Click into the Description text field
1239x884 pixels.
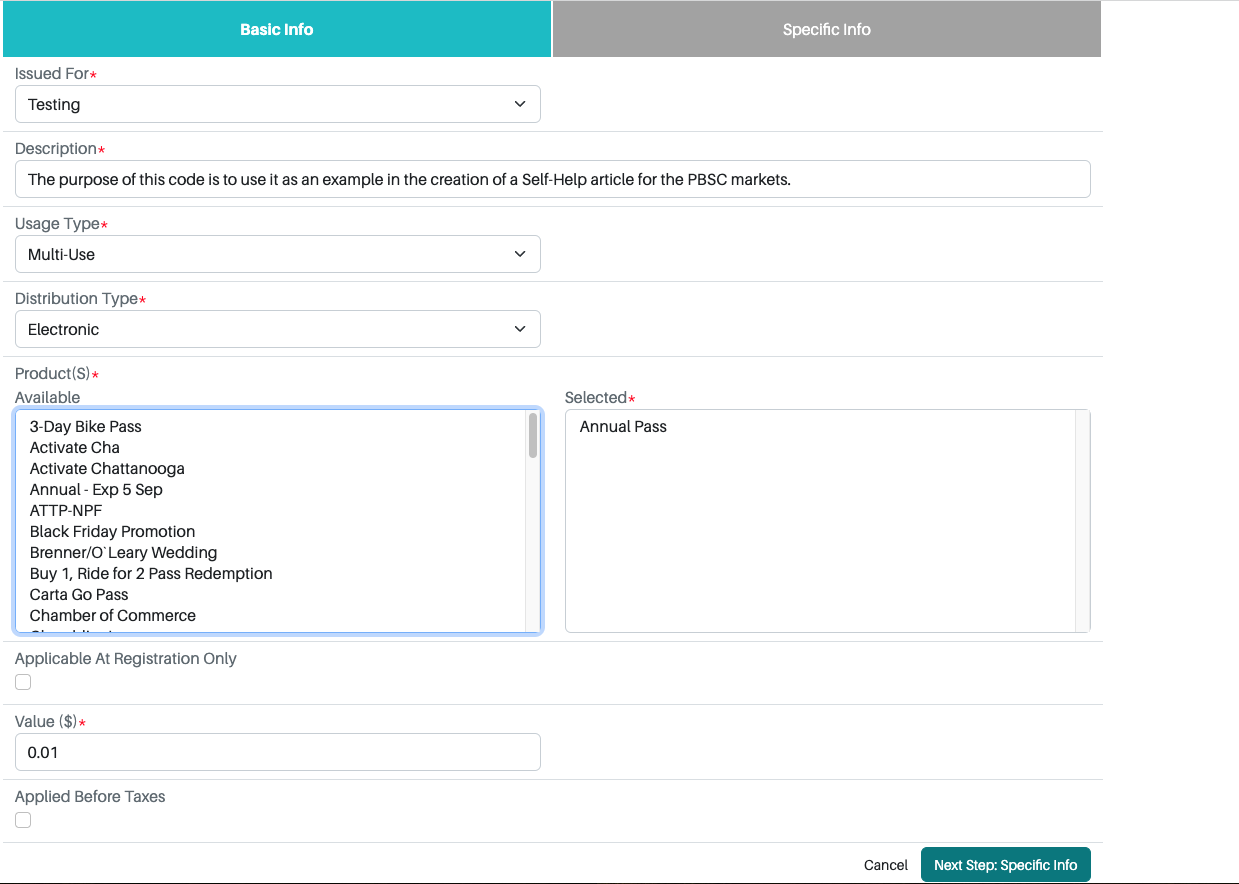click(553, 179)
